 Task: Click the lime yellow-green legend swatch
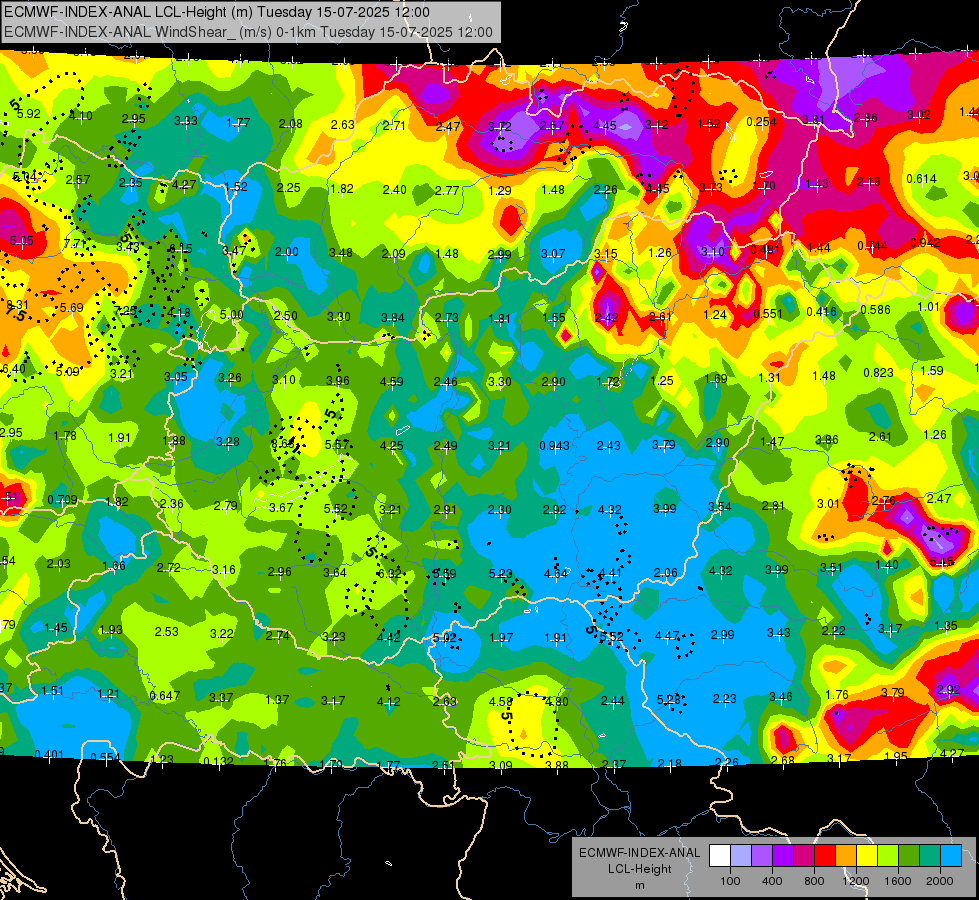click(887, 856)
